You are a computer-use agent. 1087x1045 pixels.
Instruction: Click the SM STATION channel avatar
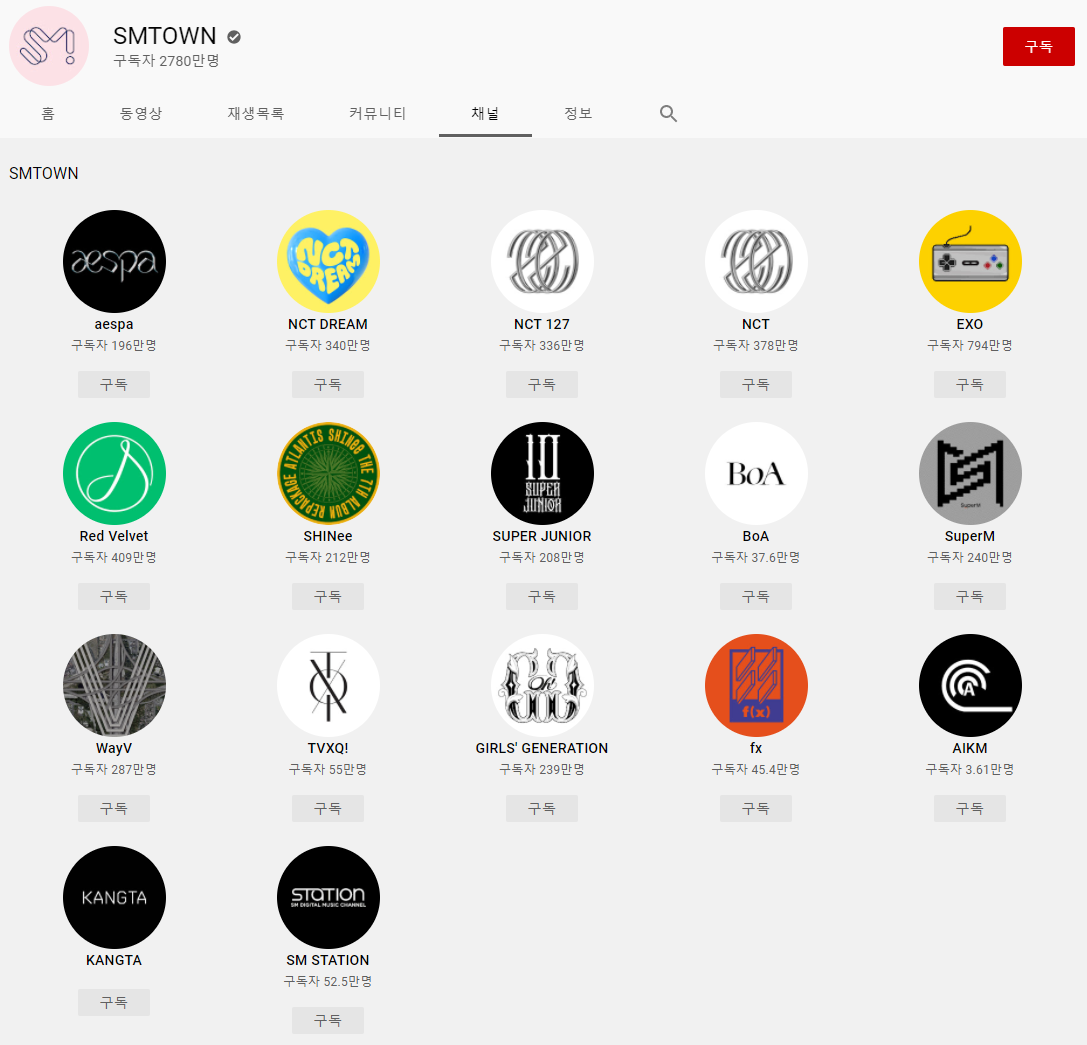328,897
